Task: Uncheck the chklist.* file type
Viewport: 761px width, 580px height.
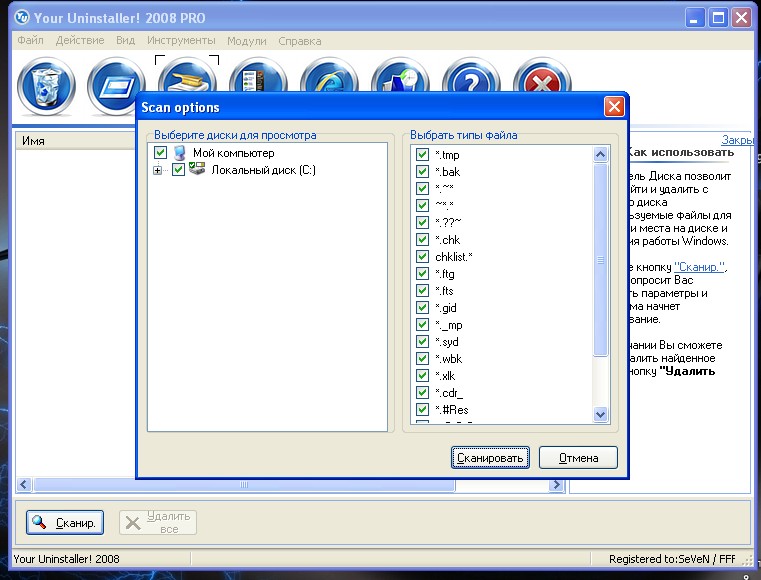Action: coord(422,256)
